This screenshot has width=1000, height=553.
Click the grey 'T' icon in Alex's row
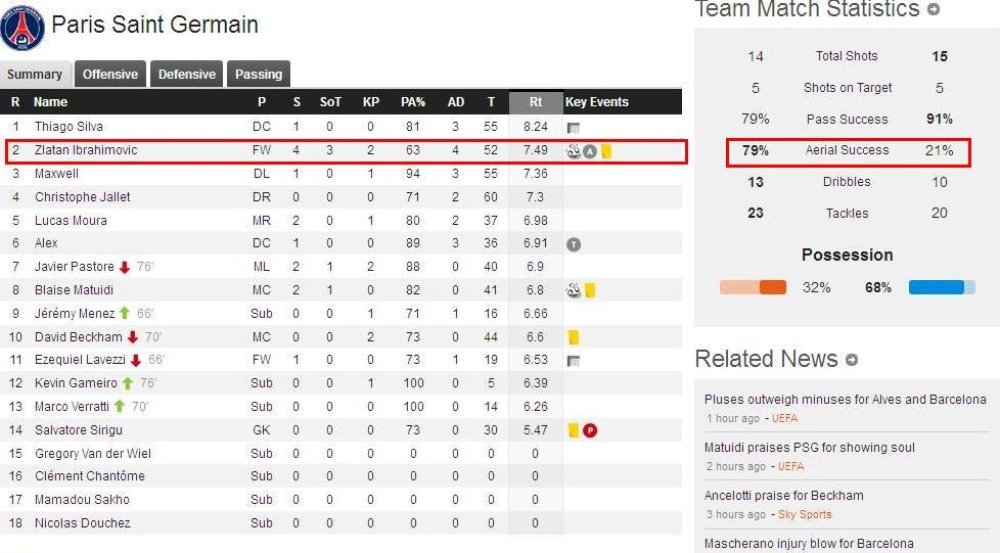573,244
